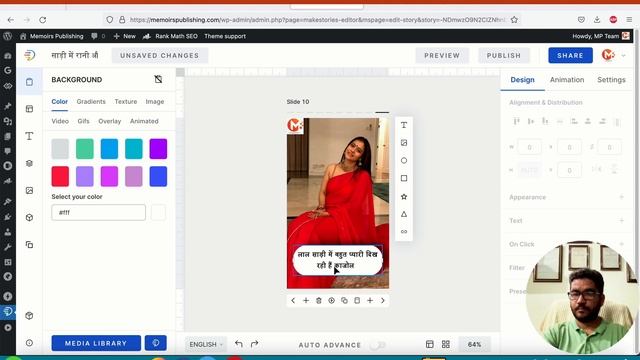640x360 pixels.
Task: Play the slide preview icon
Action: coord(331,300)
